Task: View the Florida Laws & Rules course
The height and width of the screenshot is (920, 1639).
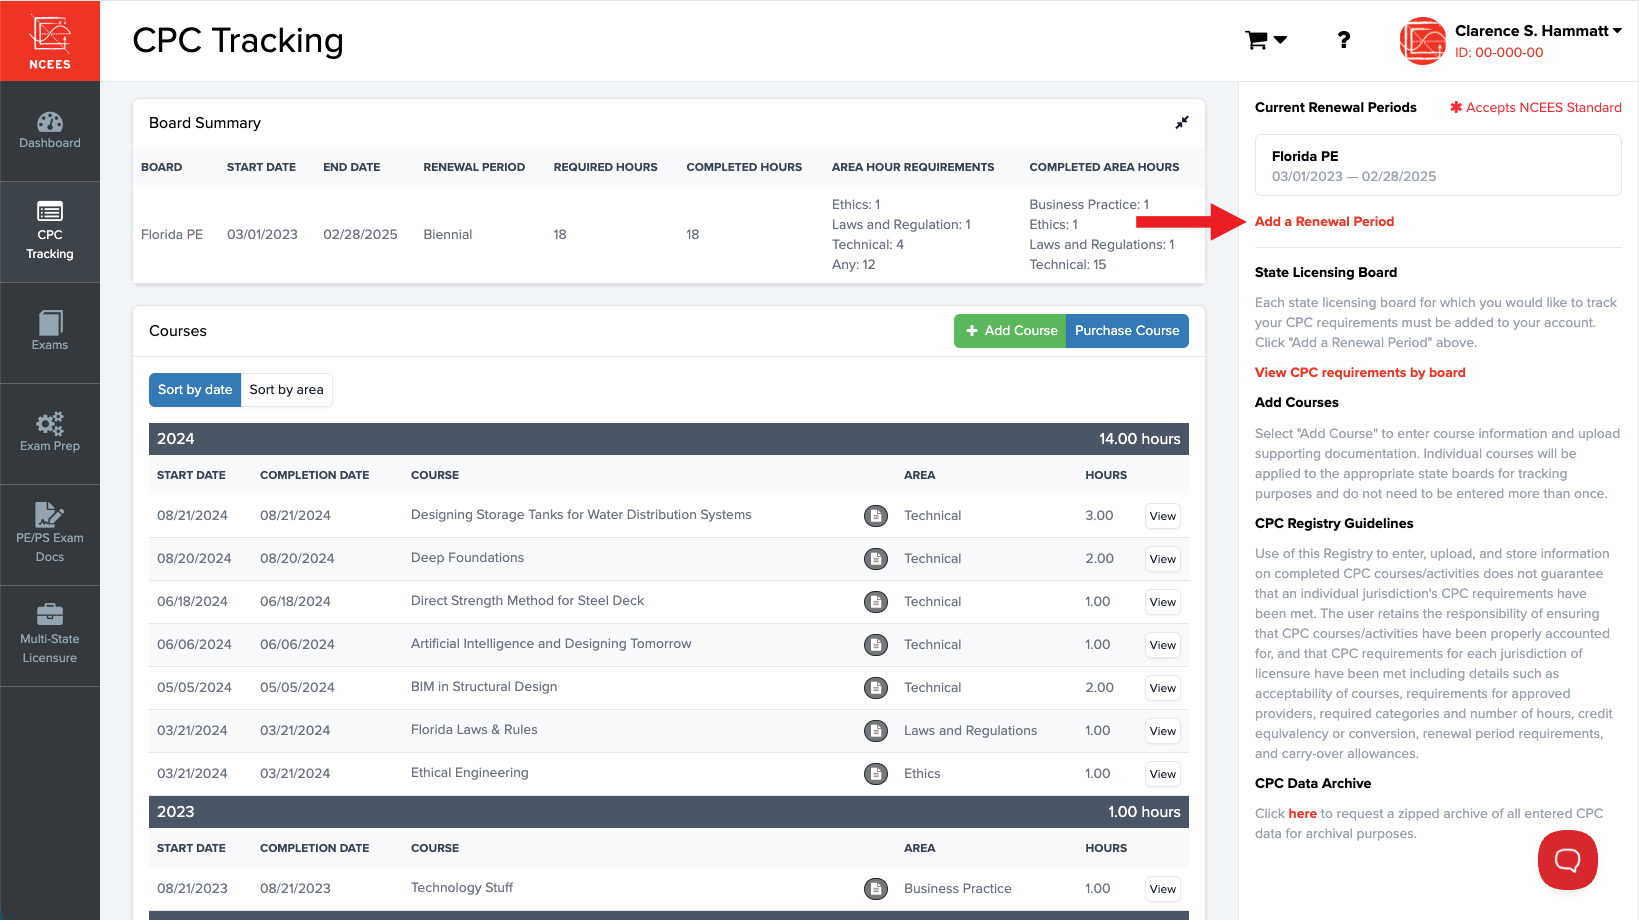Action: click(1163, 731)
